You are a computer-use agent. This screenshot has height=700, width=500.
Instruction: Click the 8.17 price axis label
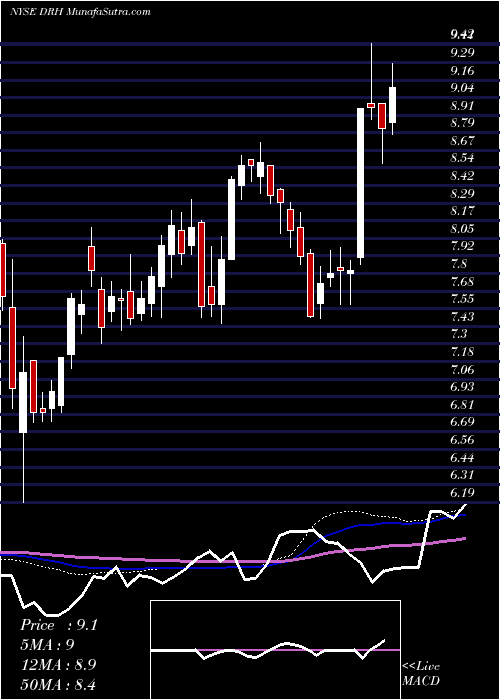tap(462, 211)
